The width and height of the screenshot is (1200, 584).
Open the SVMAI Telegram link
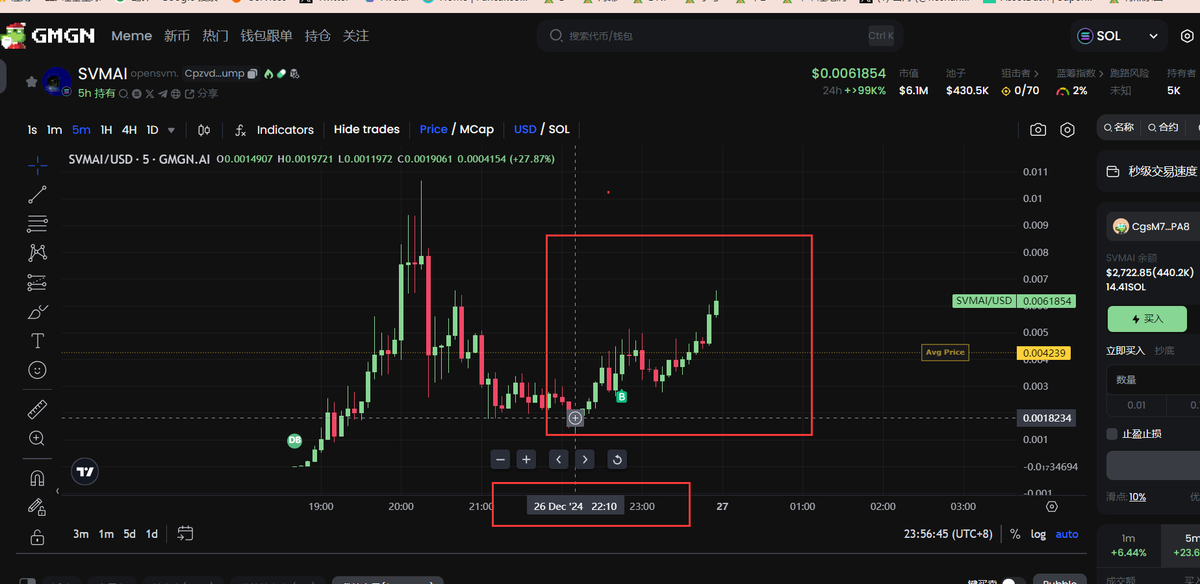[x=163, y=94]
